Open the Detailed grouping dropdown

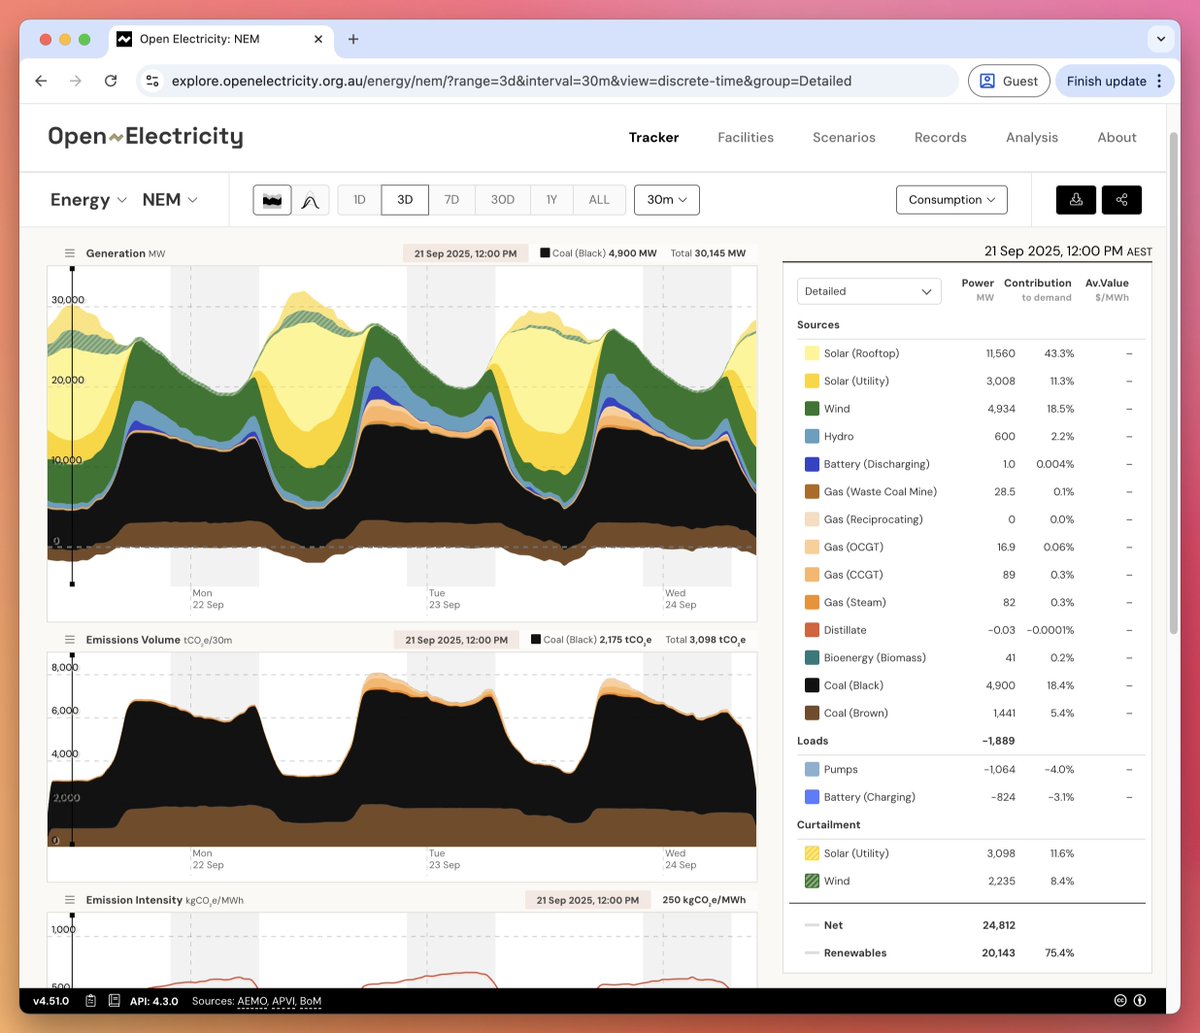click(869, 291)
